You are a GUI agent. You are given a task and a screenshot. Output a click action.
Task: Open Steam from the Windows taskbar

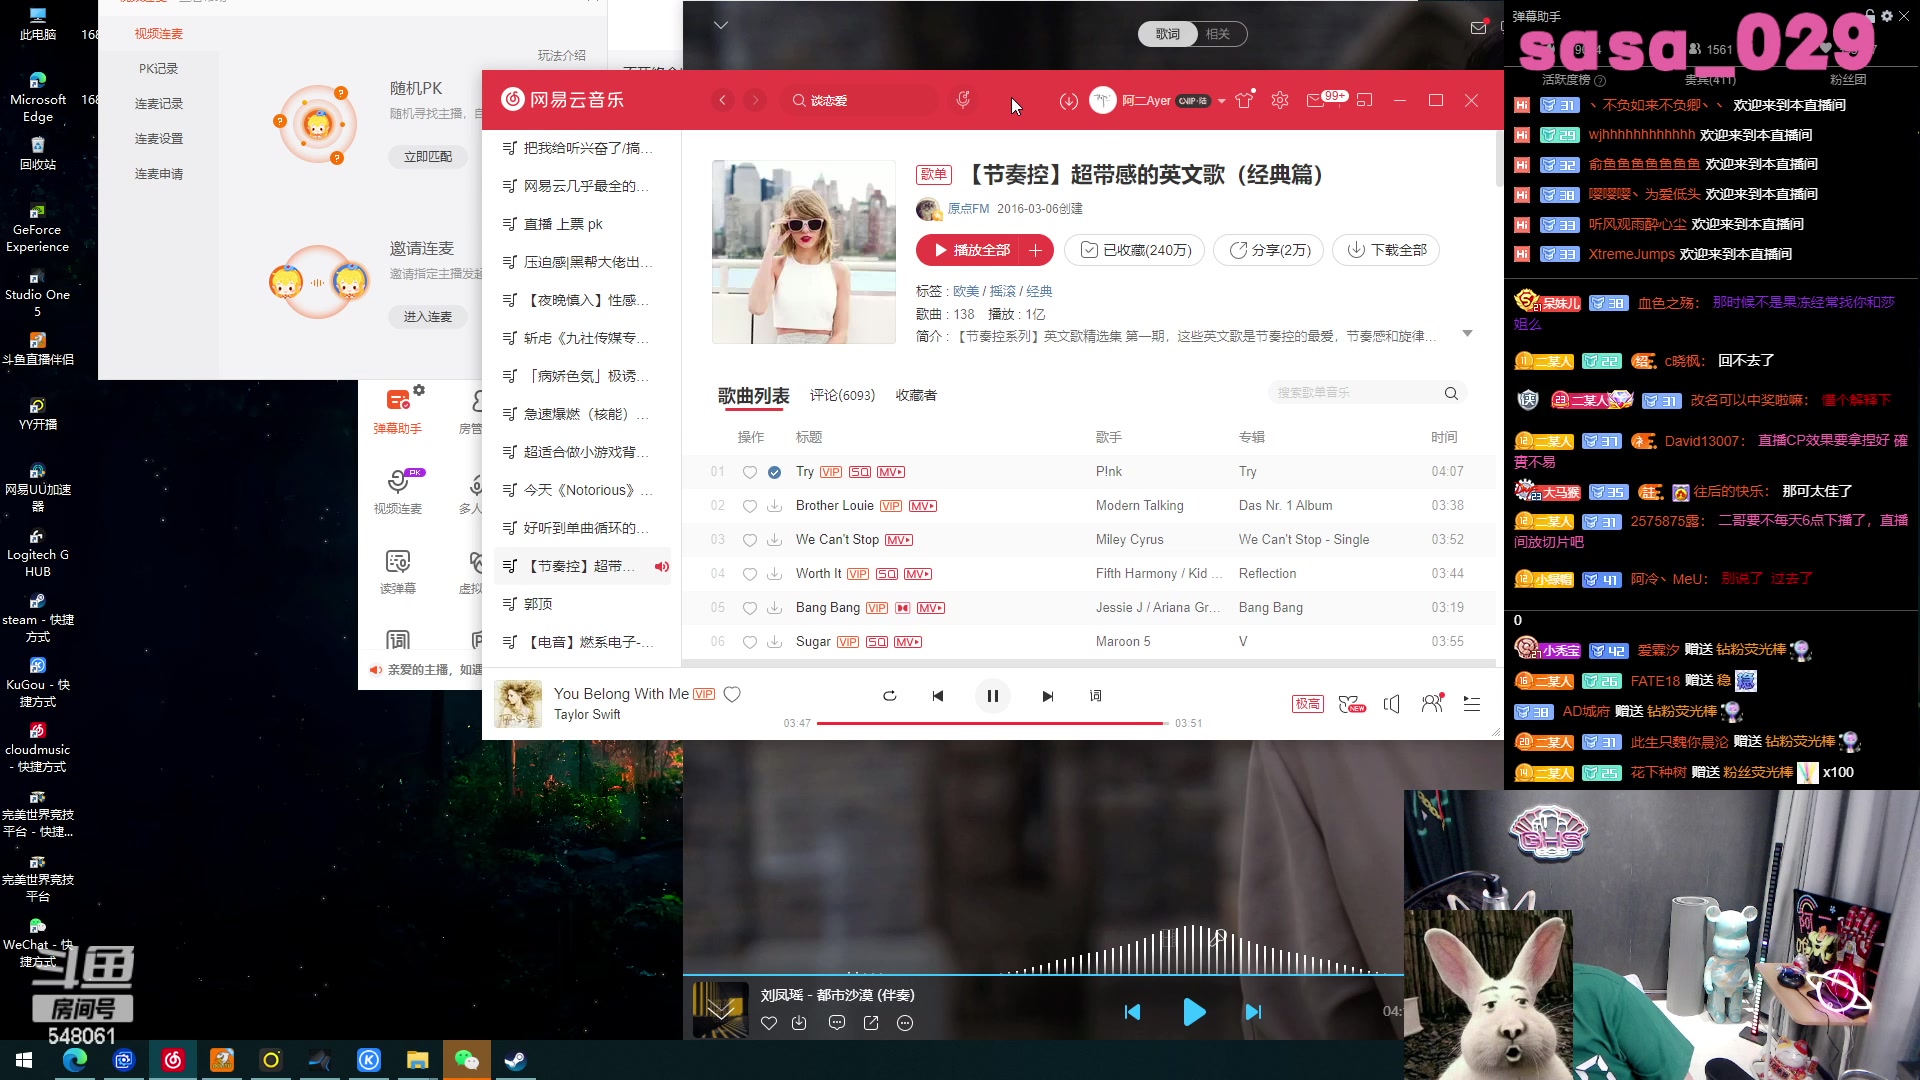[515, 1060]
